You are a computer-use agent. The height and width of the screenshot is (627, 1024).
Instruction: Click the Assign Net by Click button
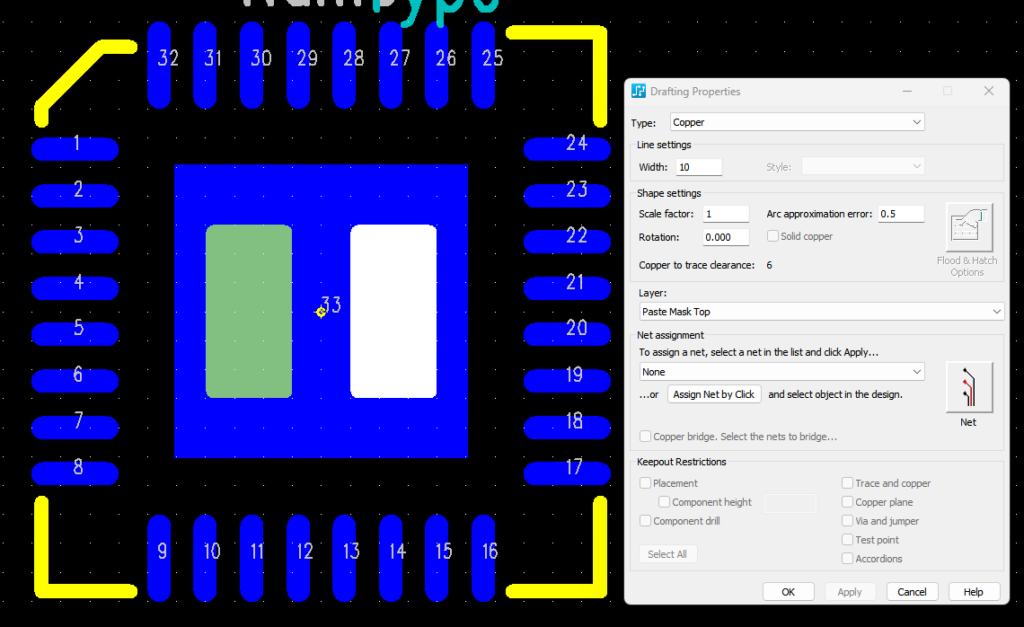point(714,394)
